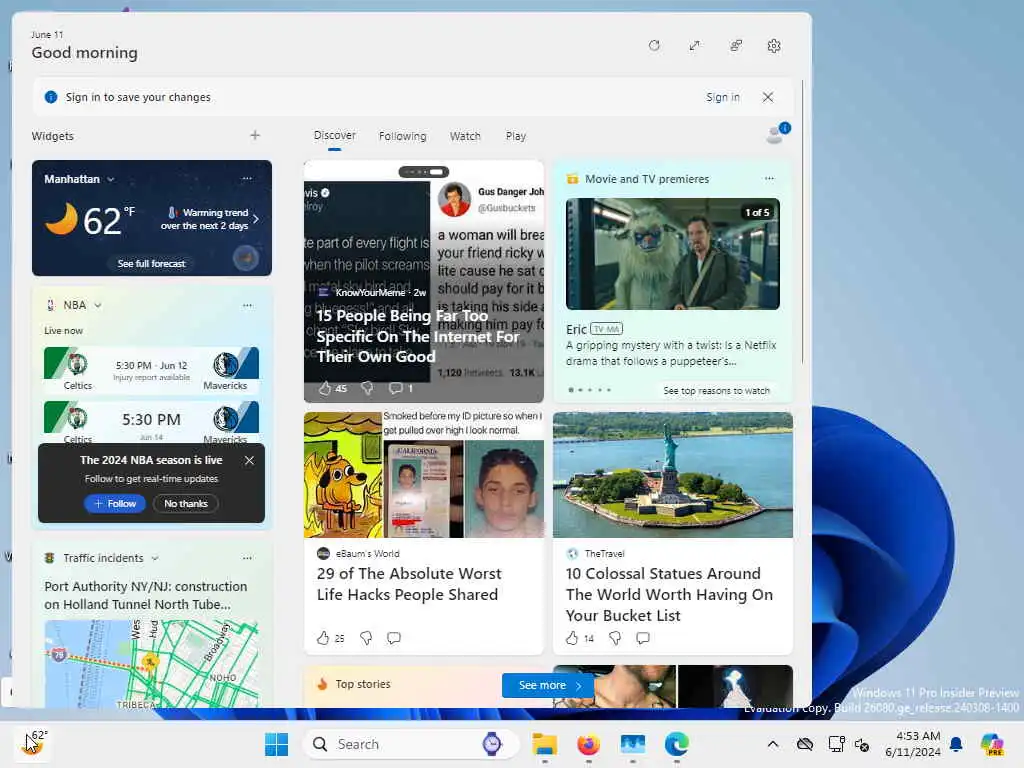Screen dimensions: 1024x768
Task: Open the share icon beside the settings gear
Action: pos(735,46)
